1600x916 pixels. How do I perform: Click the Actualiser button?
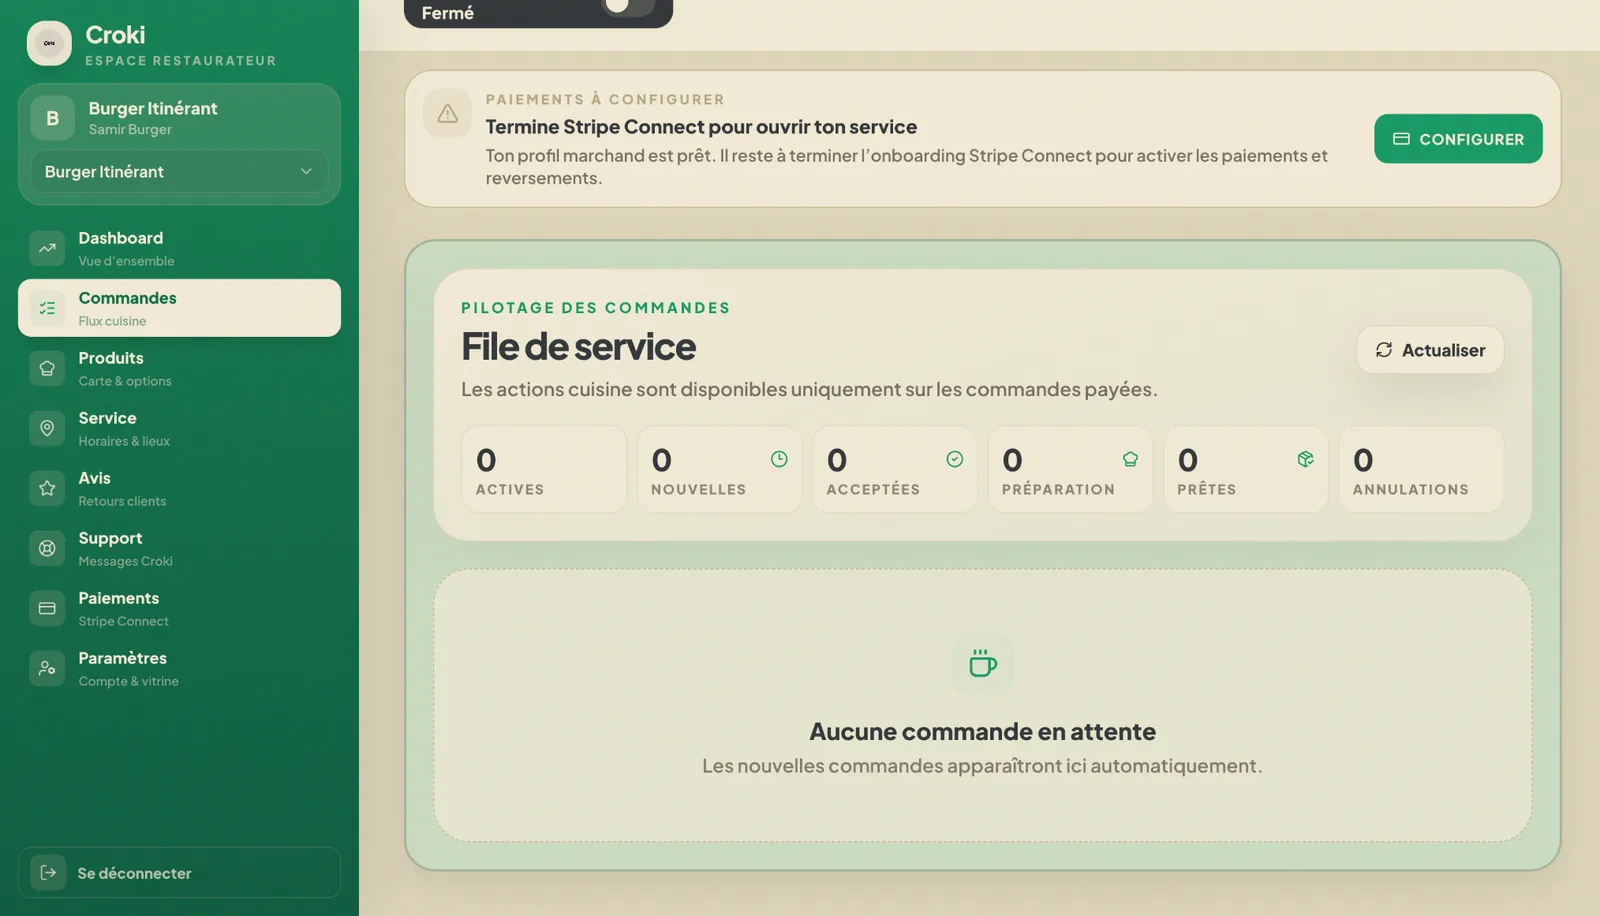[x=1430, y=350]
